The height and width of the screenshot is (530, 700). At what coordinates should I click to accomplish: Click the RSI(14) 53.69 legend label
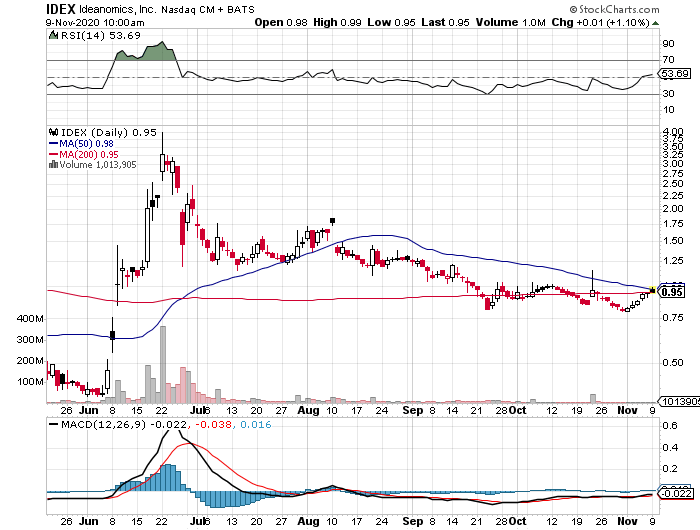tap(100, 35)
